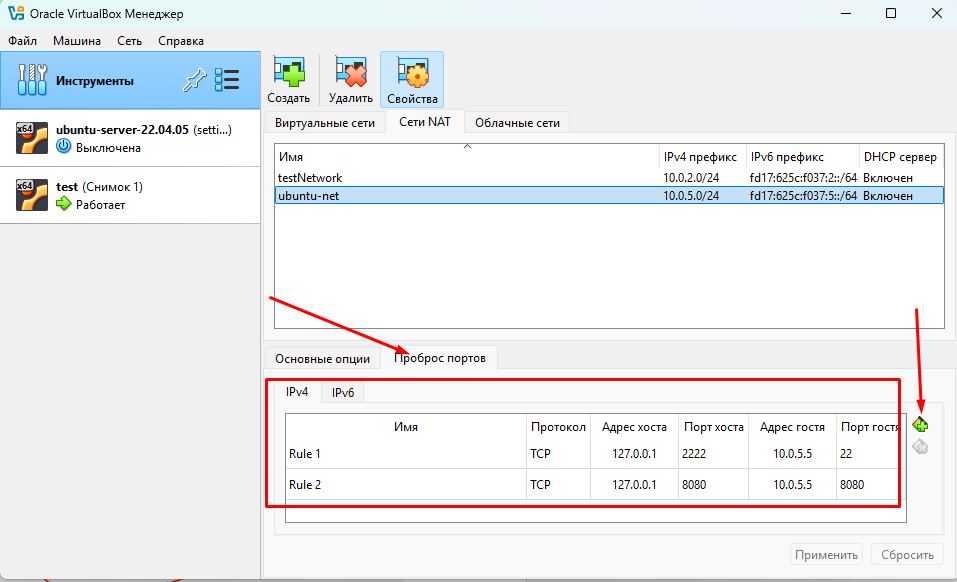Click the 10.0.2.0/24 prefix cell
The height and width of the screenshot is (582, 957).
691,178
